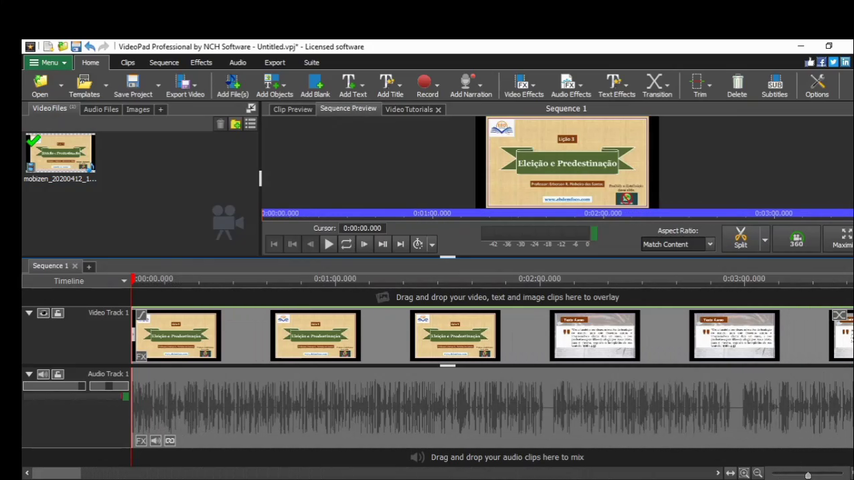Open the Clip Preview tab
Image resolution: width=854 pixels, height=480 pixels.
[x=292, y=109]
